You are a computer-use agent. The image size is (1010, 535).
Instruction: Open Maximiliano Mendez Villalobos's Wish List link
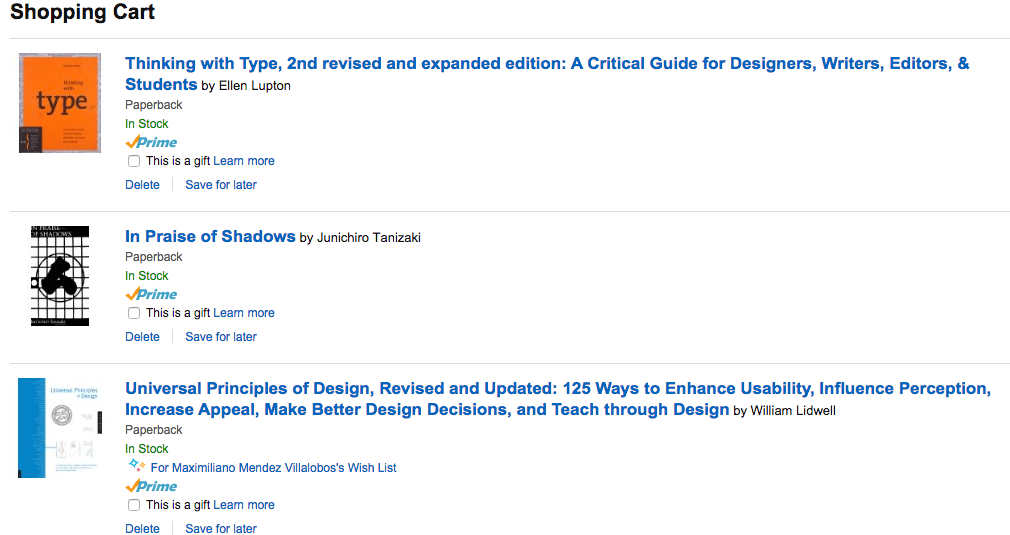[273, 467]
